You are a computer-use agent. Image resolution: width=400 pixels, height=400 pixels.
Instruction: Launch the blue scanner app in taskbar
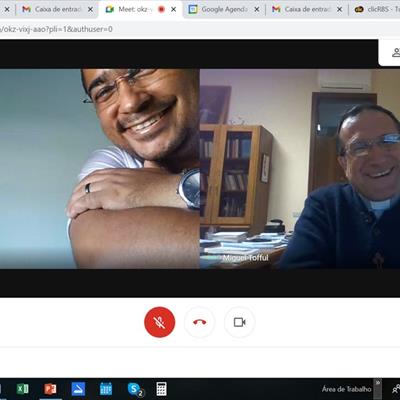(x=78, y=389)
